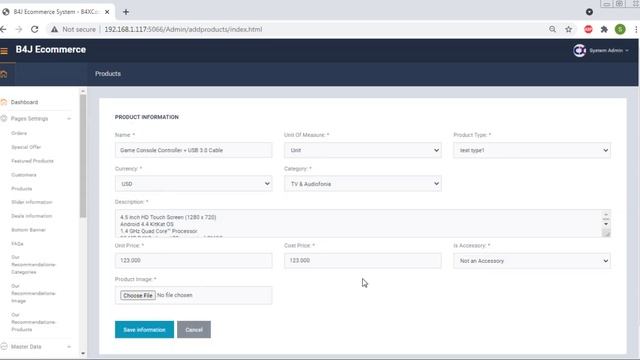This screenshot has width=640, height=360.
Task: Click the Unit Price input field
Action: 193,260
